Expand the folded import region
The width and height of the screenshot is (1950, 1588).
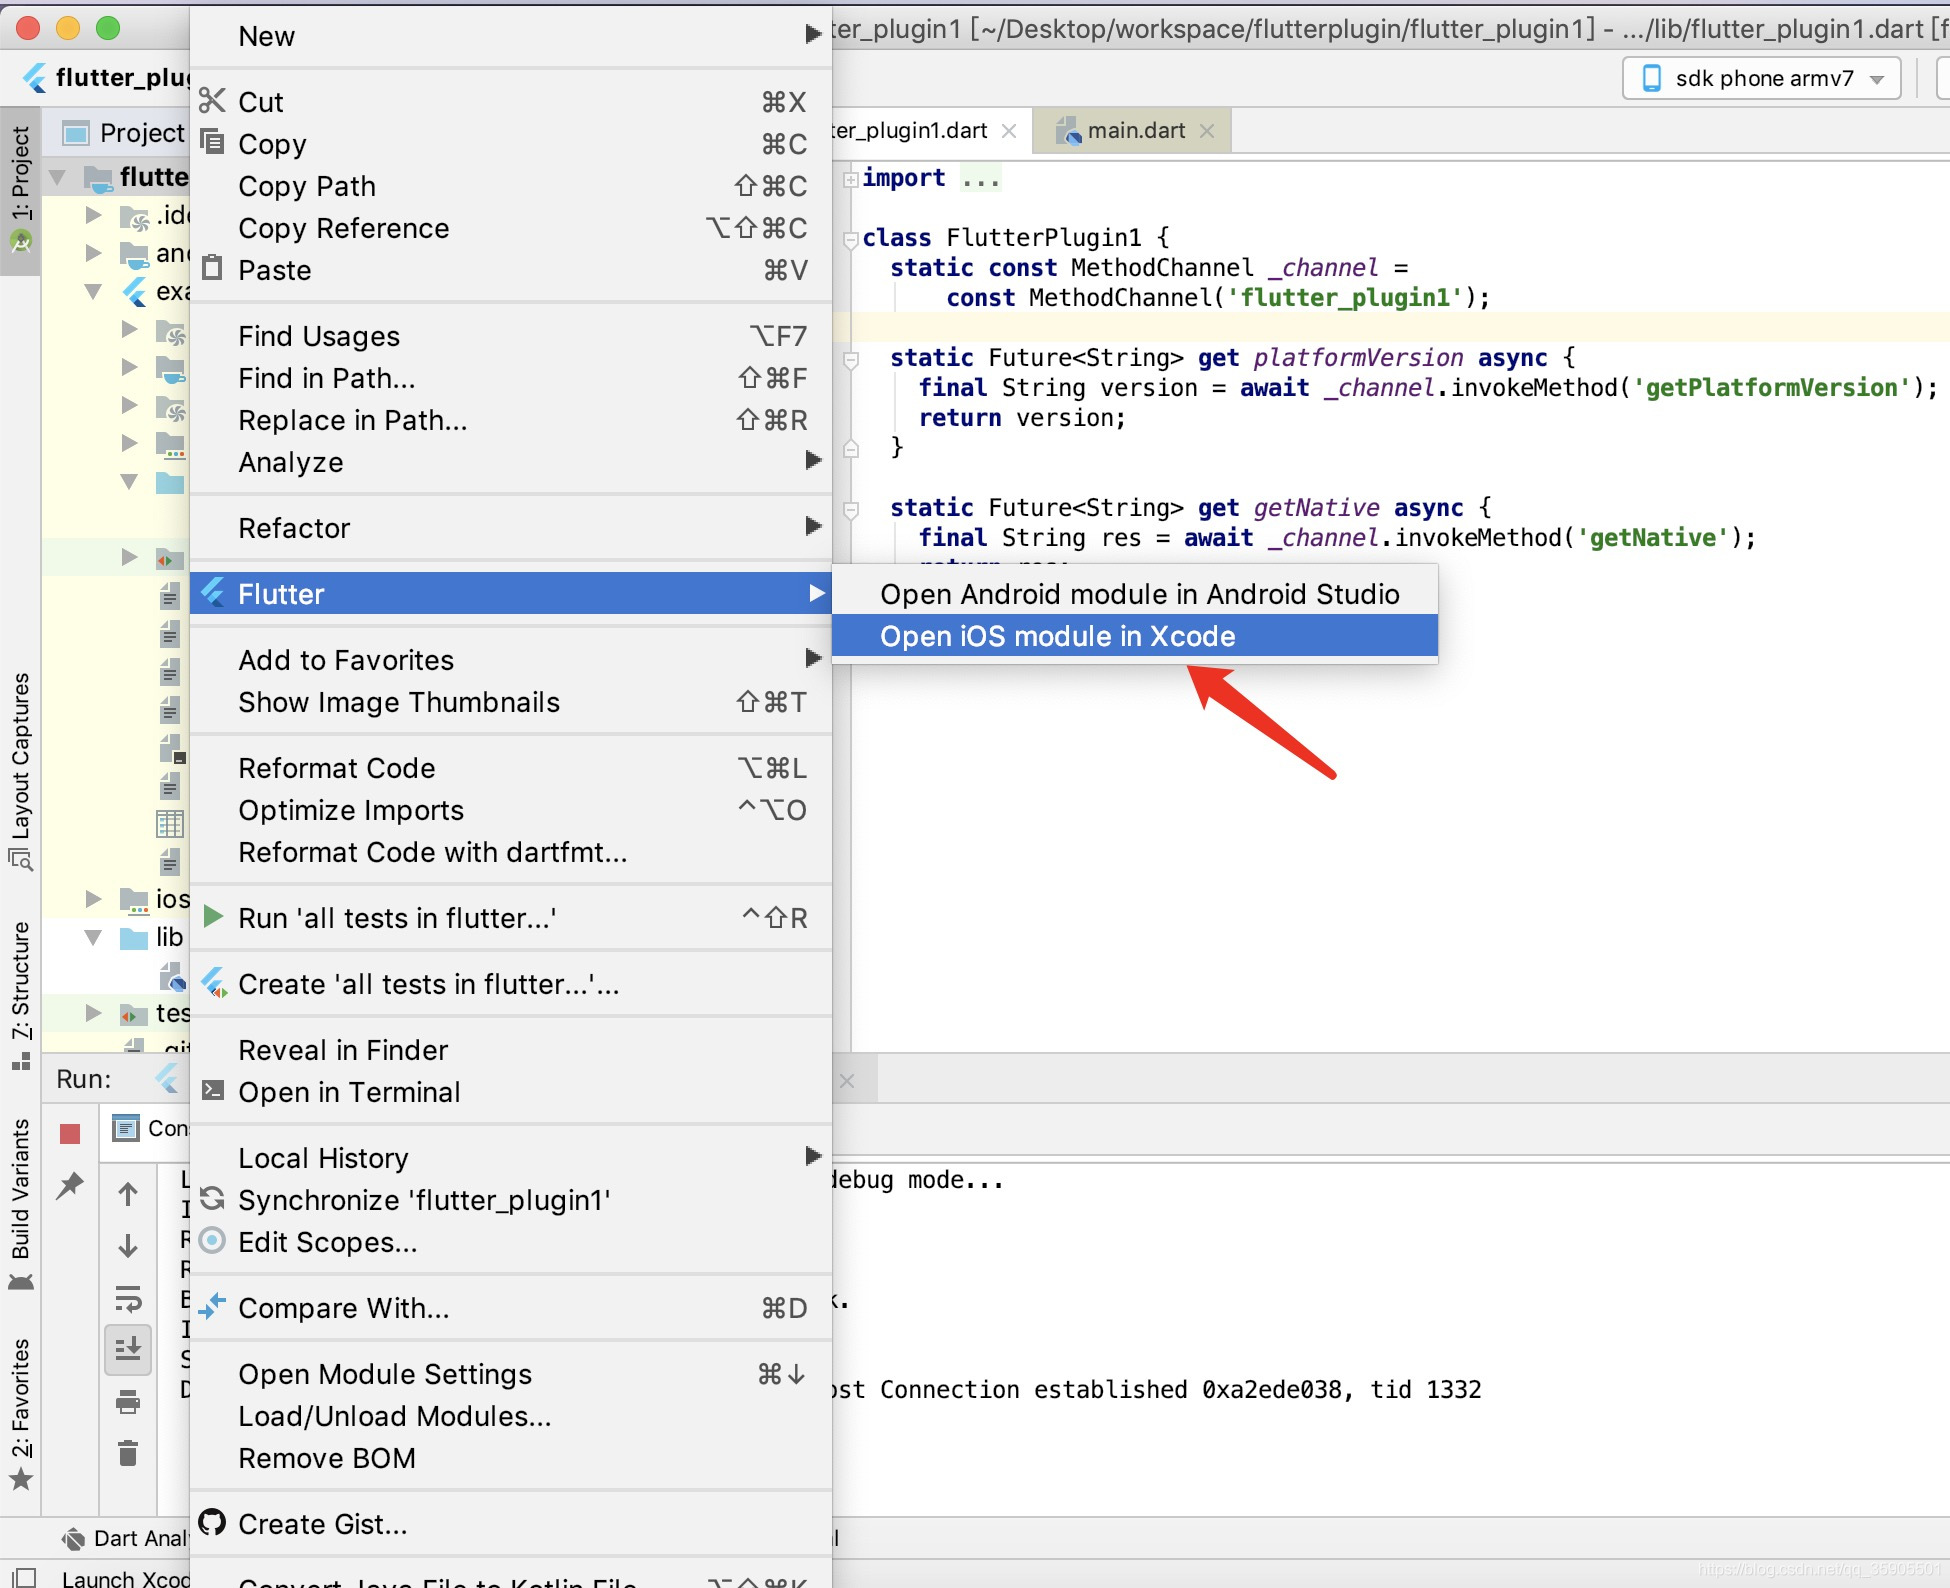coord(850,179)
